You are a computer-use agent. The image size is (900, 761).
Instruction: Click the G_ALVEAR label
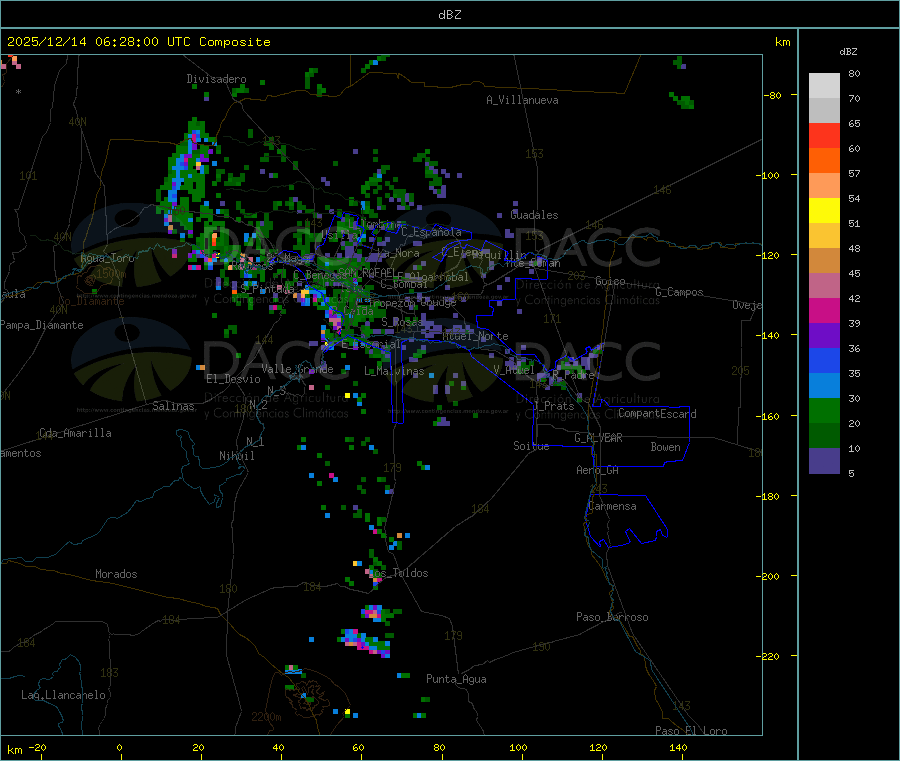pos(598,438)
